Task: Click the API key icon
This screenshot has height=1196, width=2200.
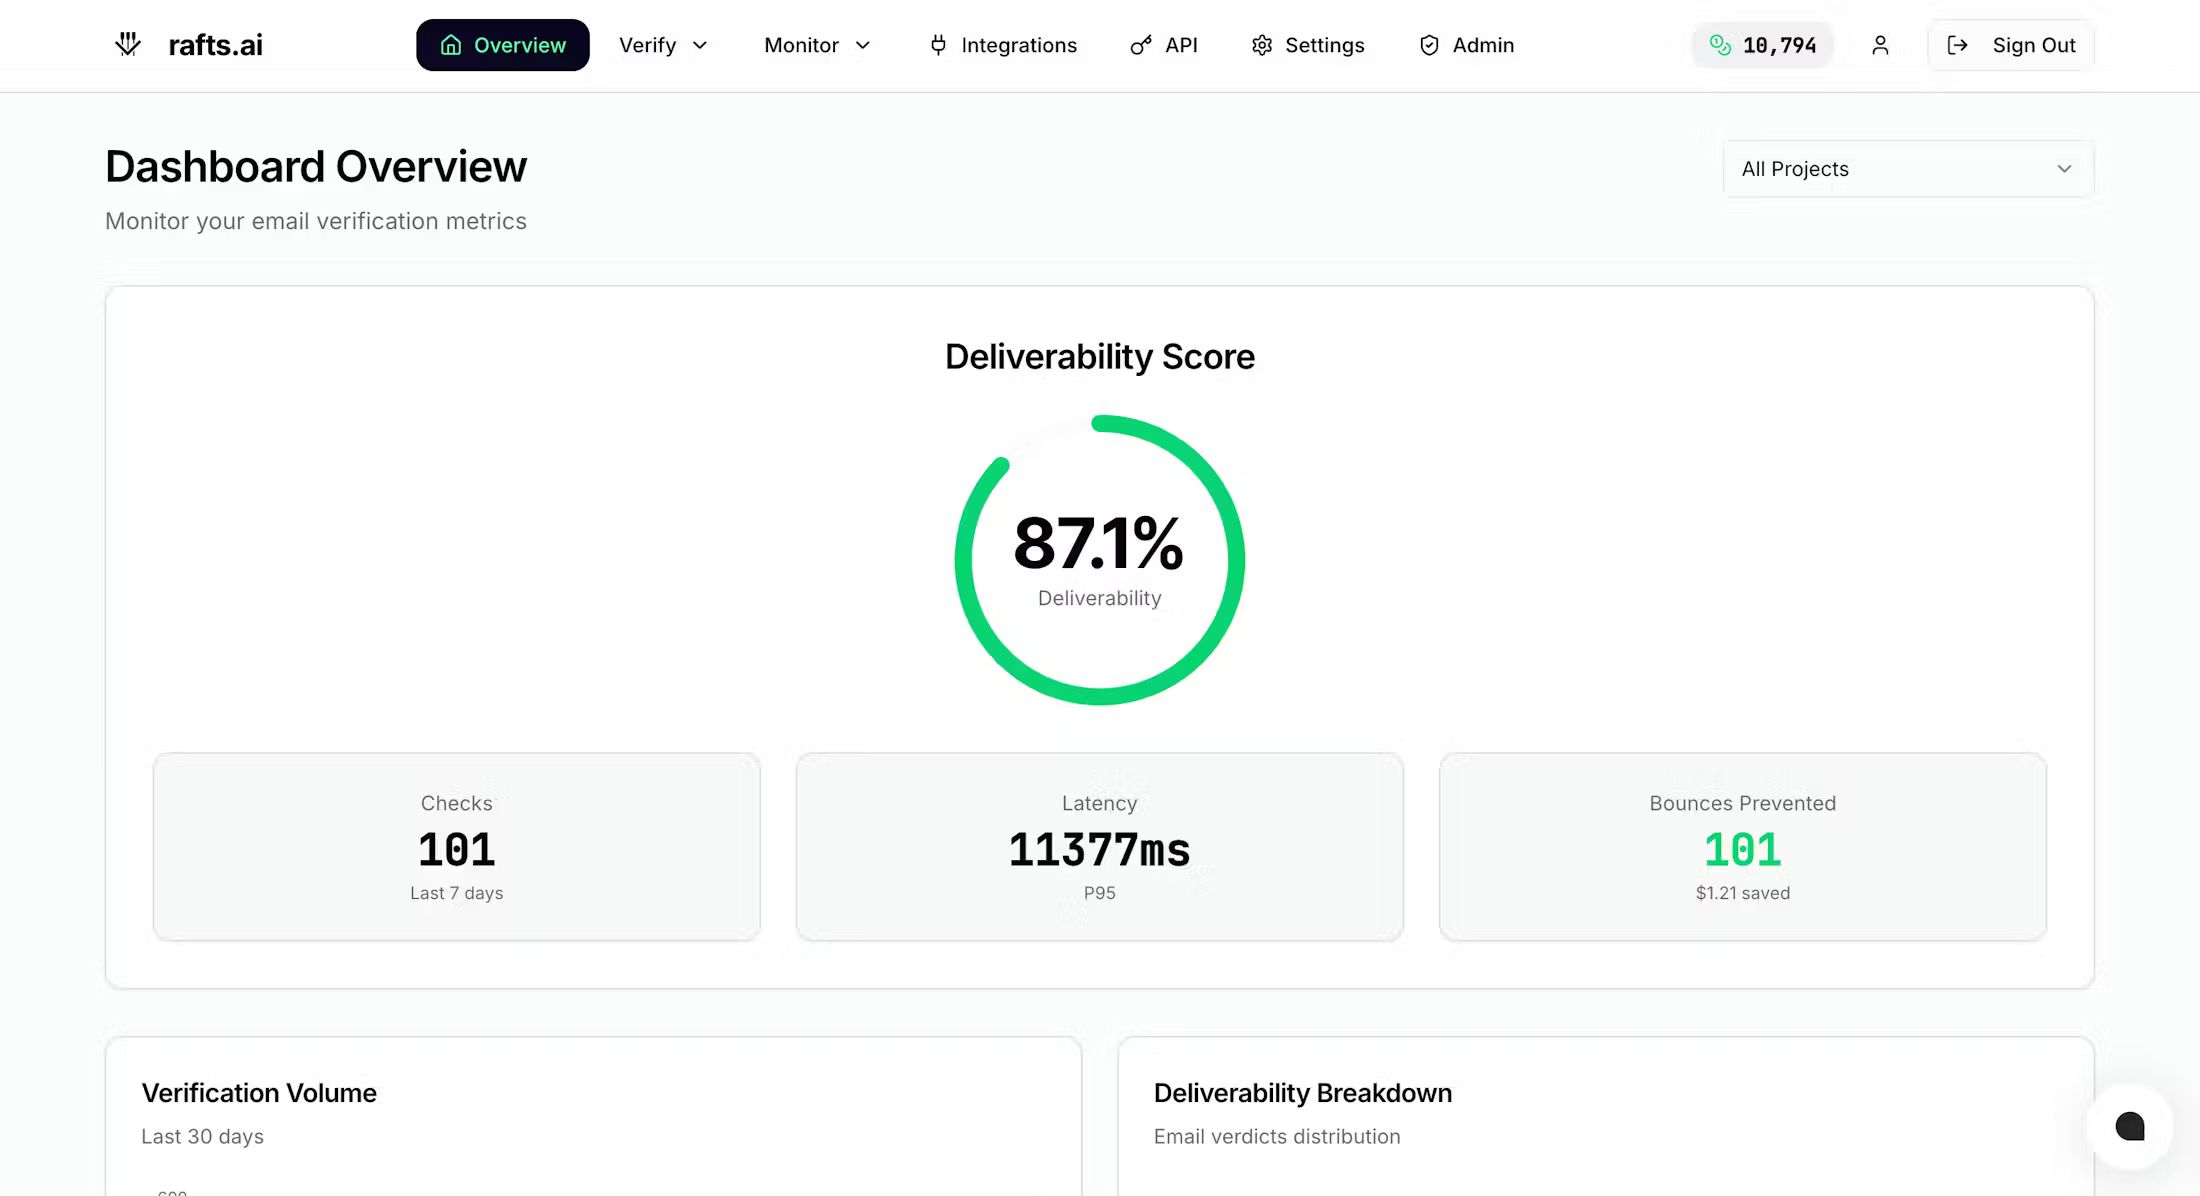Action: coord(1139,45)
